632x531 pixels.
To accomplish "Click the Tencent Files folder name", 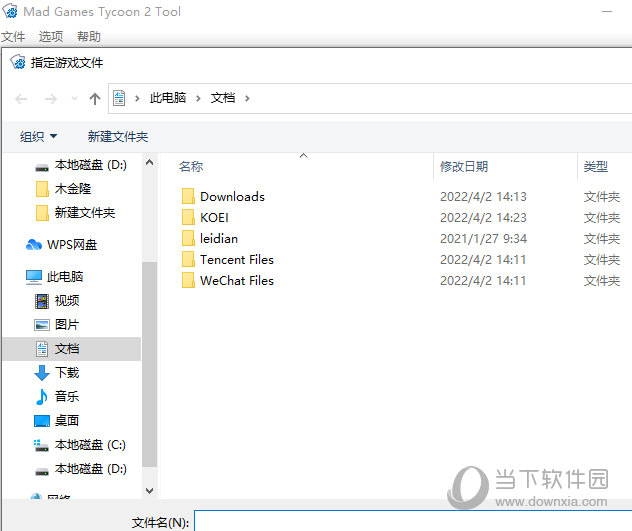I will pos(237,259).
